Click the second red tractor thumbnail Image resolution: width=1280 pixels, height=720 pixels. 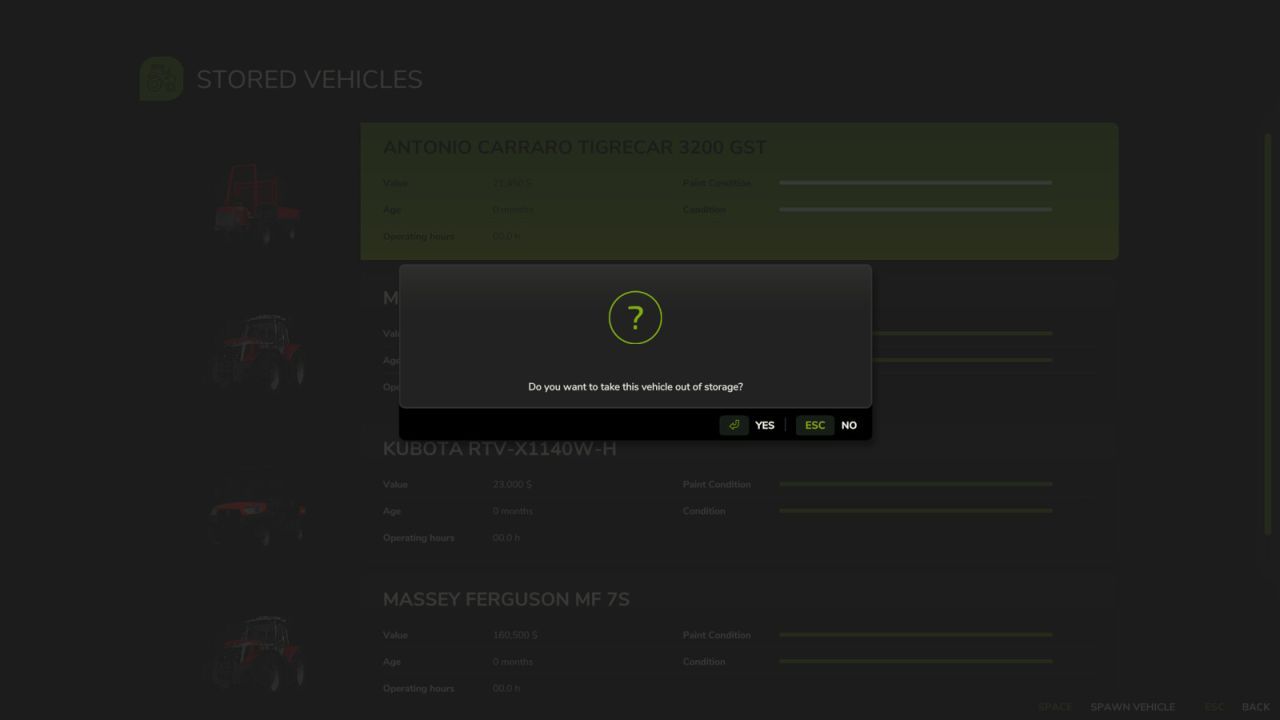pos(258,352)
